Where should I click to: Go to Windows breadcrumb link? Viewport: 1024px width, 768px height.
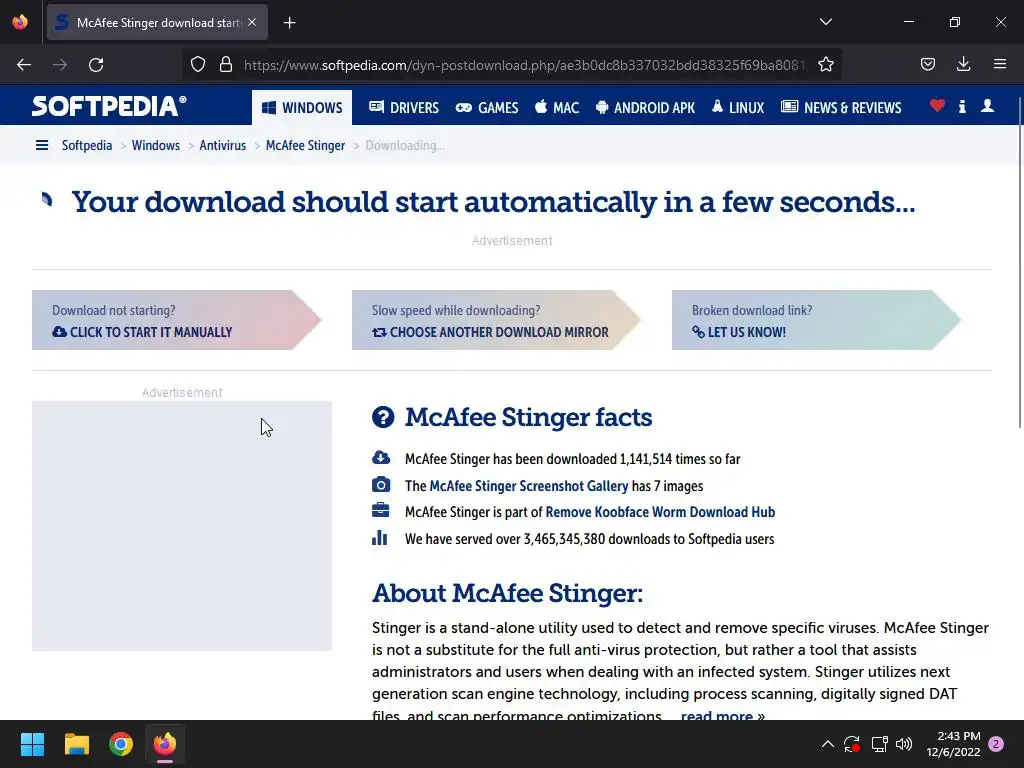[x=155, y=145]
